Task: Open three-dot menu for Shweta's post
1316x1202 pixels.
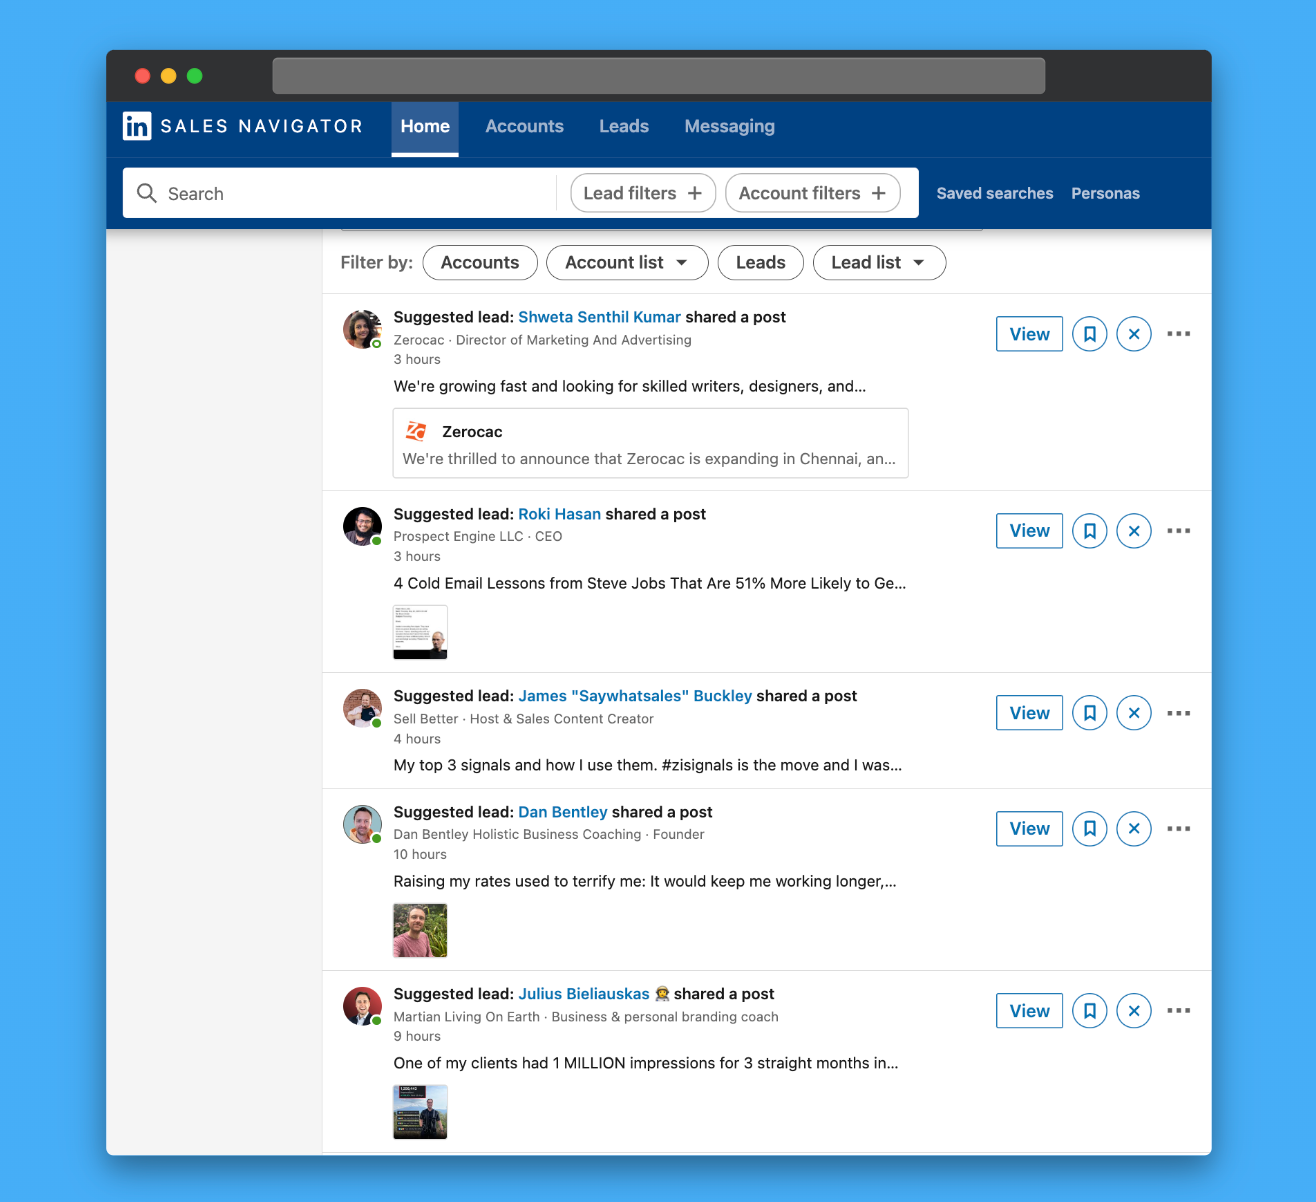Action: pos(1179,334)
